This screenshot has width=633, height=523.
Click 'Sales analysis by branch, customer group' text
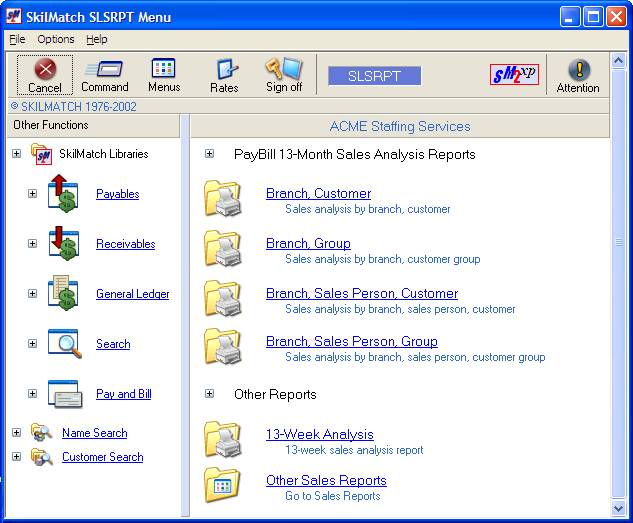click(383, 259)
